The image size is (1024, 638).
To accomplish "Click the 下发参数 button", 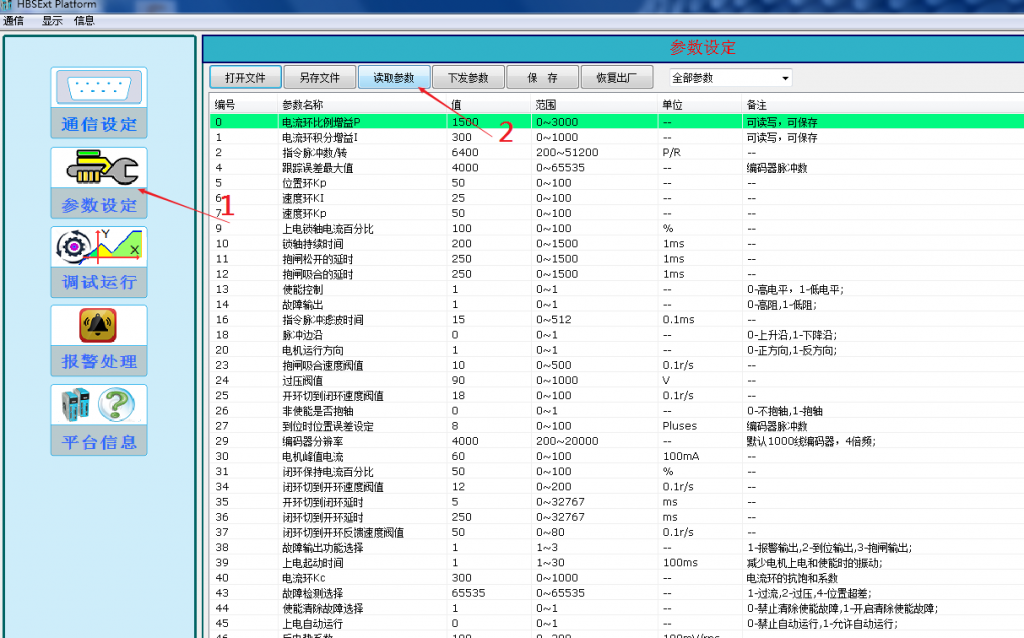I will pyautogui.click(x=468, y=78).
